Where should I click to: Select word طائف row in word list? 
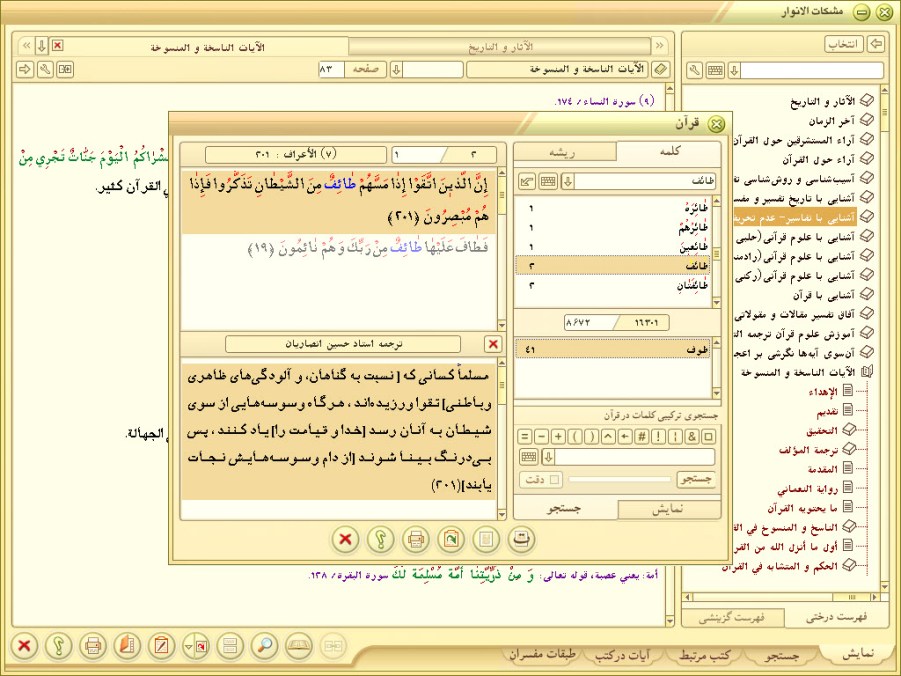(x=613, y=266)
